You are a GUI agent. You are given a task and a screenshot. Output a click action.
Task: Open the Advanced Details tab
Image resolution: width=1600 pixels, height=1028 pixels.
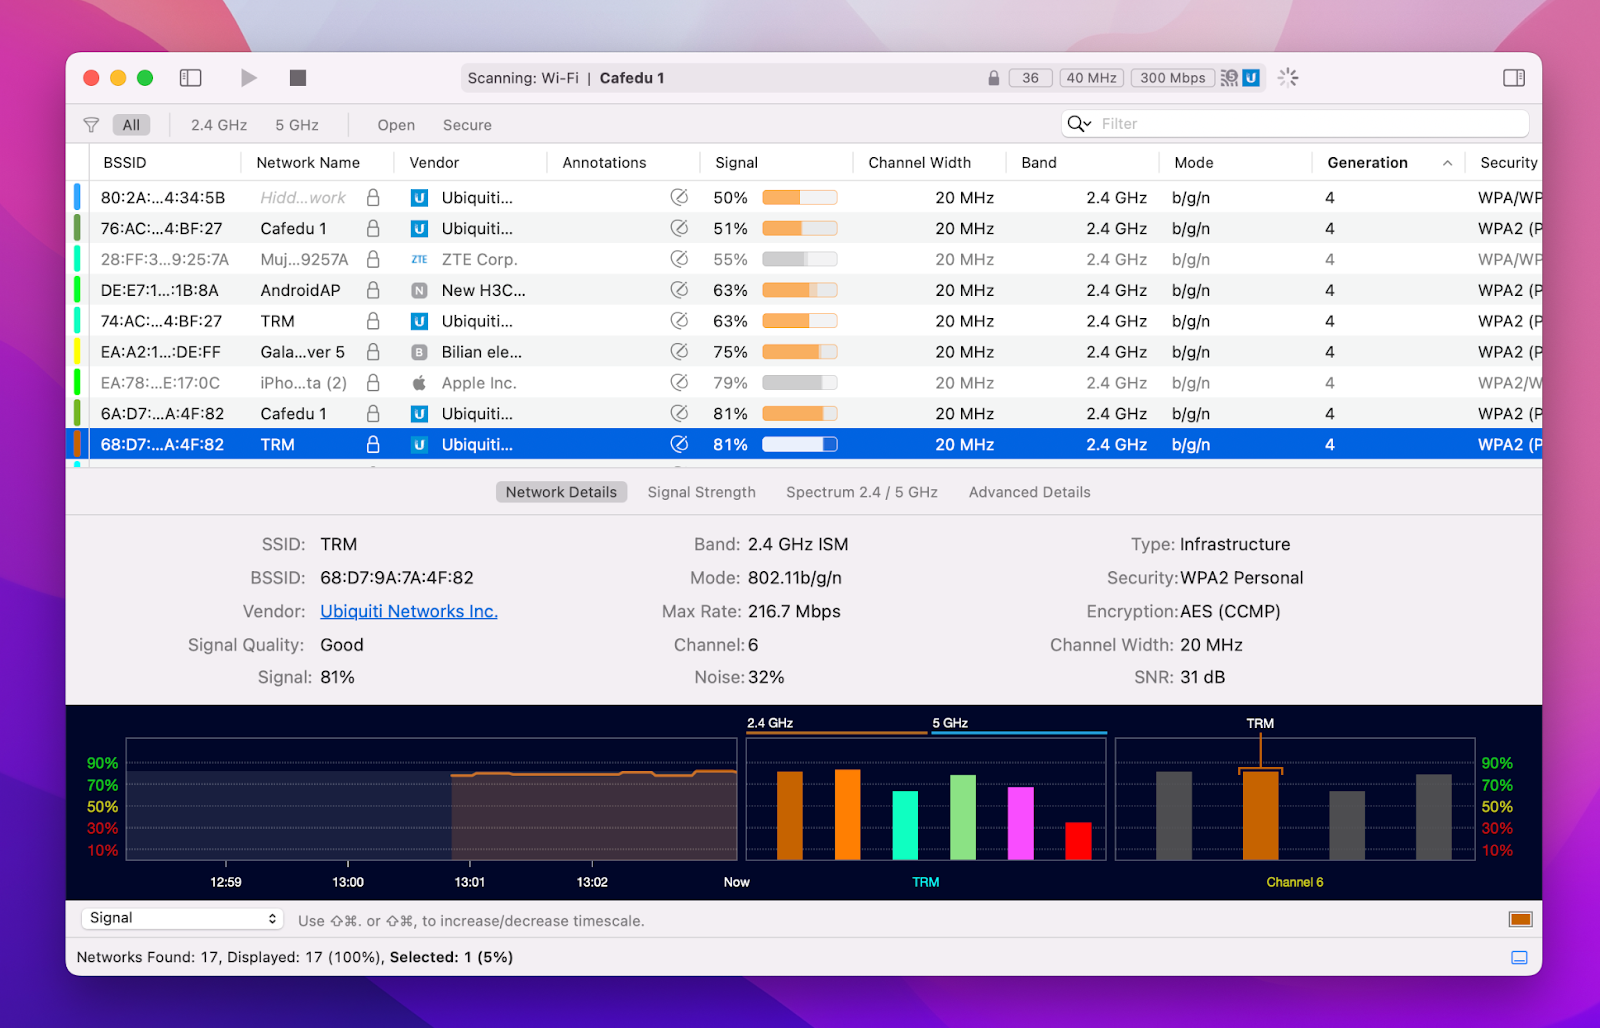1029,492
